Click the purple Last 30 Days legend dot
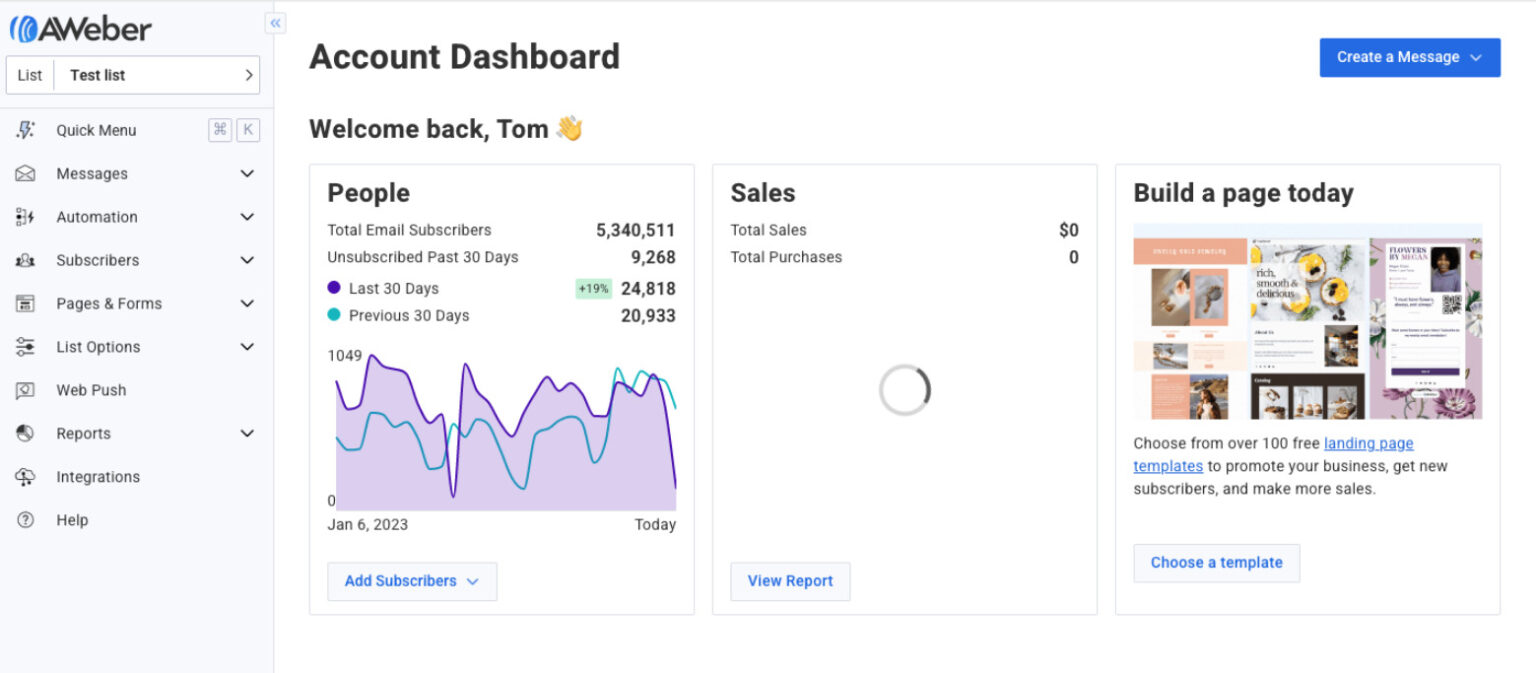The width and height of the screenshot is (1536, 673). [x=334, y=288]
